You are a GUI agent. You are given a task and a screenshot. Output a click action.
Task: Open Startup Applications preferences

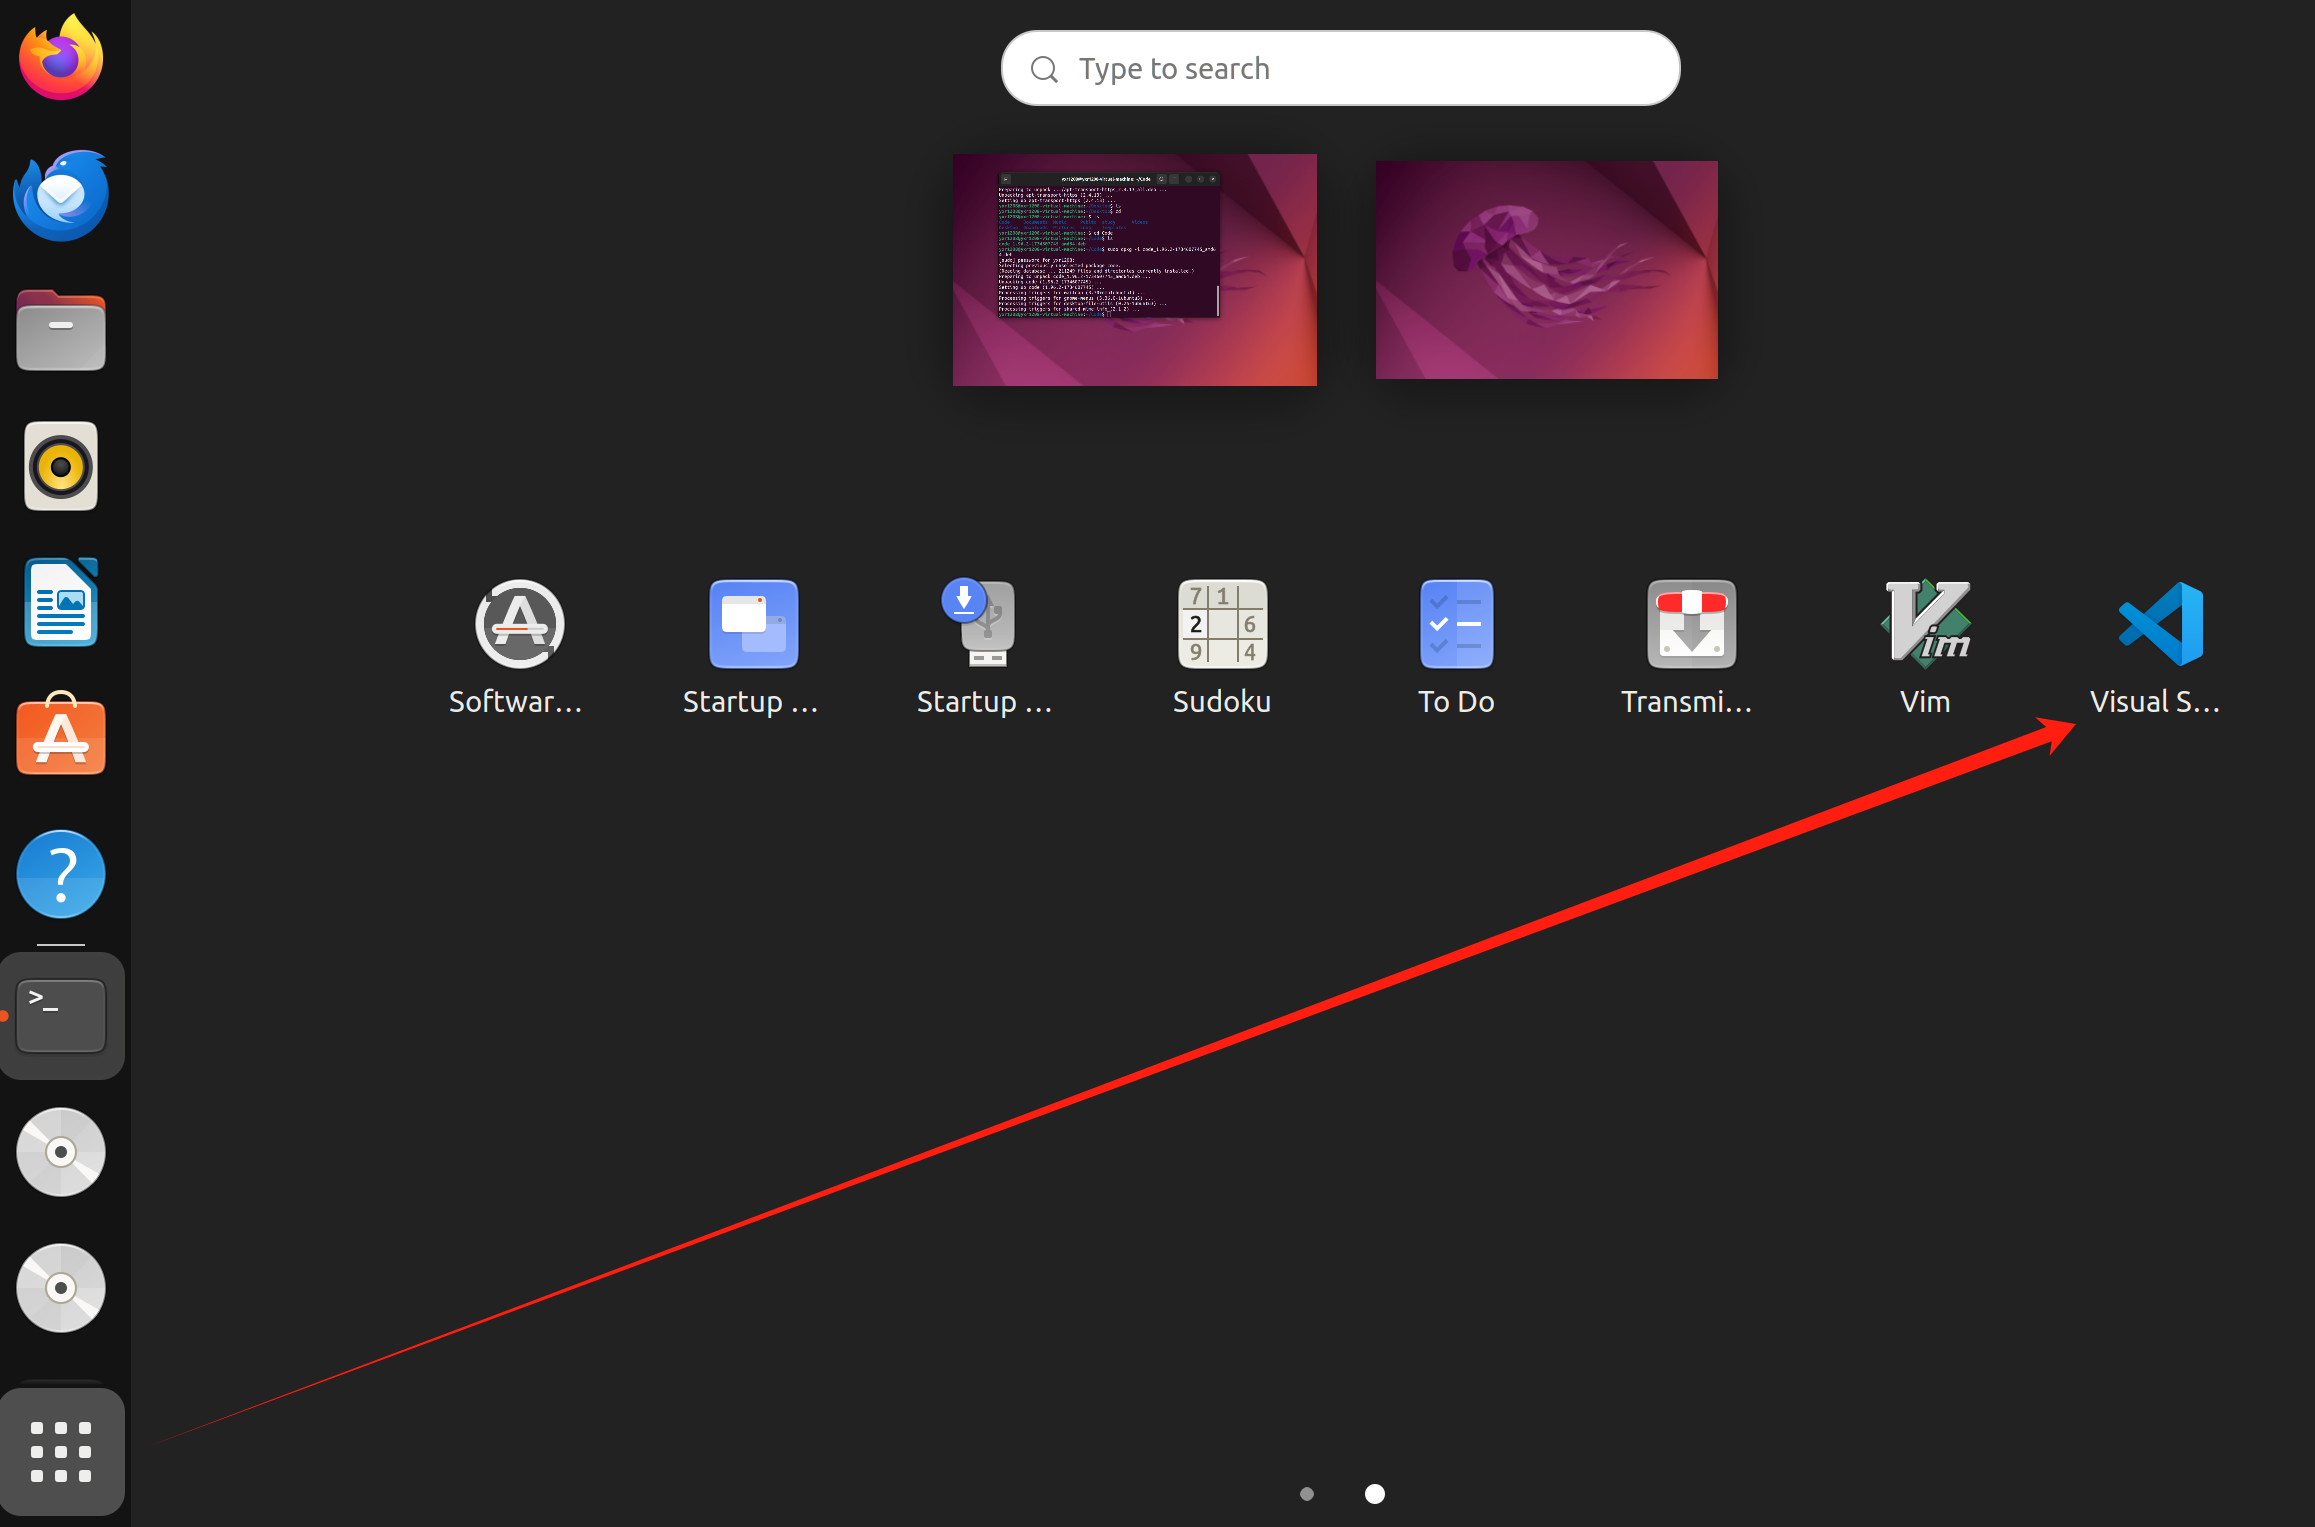[753, 625]
